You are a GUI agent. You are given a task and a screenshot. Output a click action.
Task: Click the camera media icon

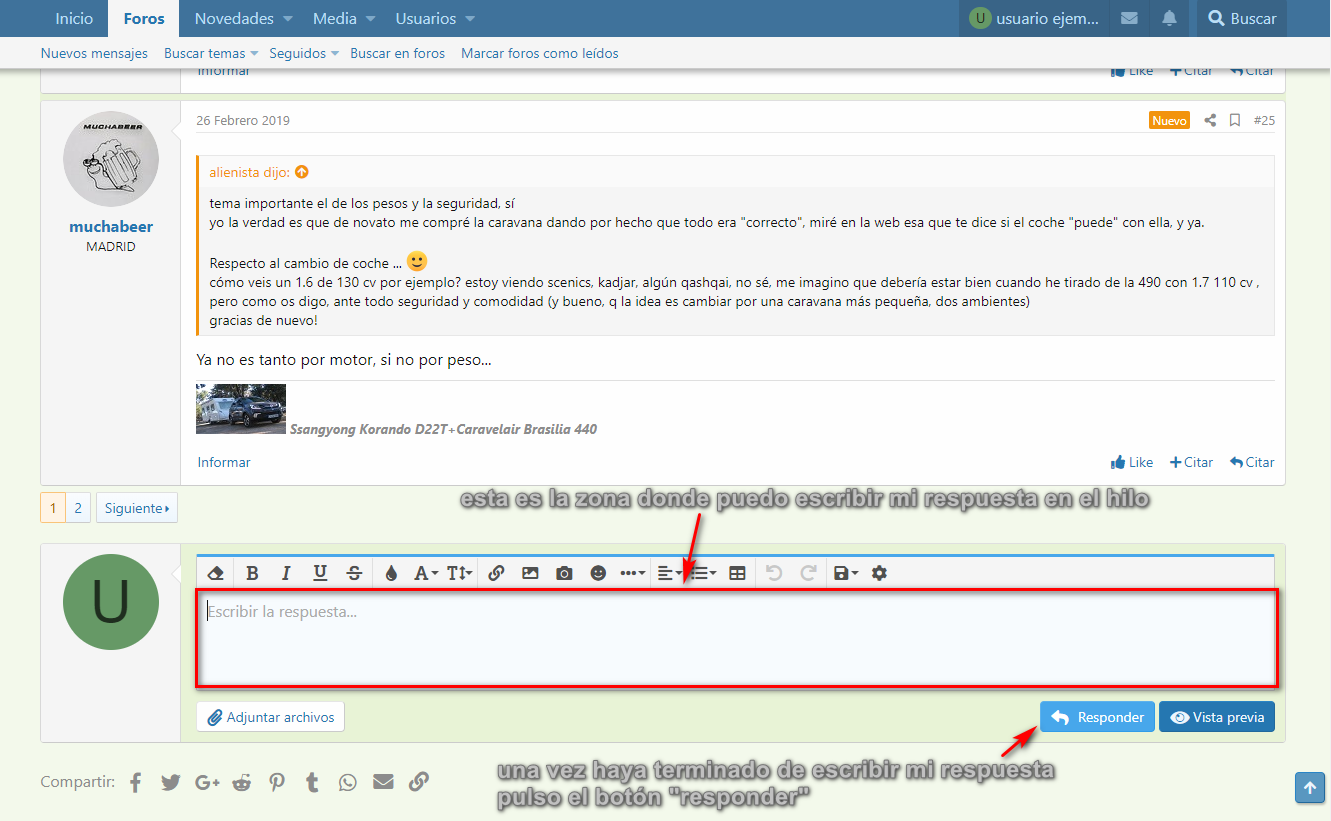(x=564, y=573)
